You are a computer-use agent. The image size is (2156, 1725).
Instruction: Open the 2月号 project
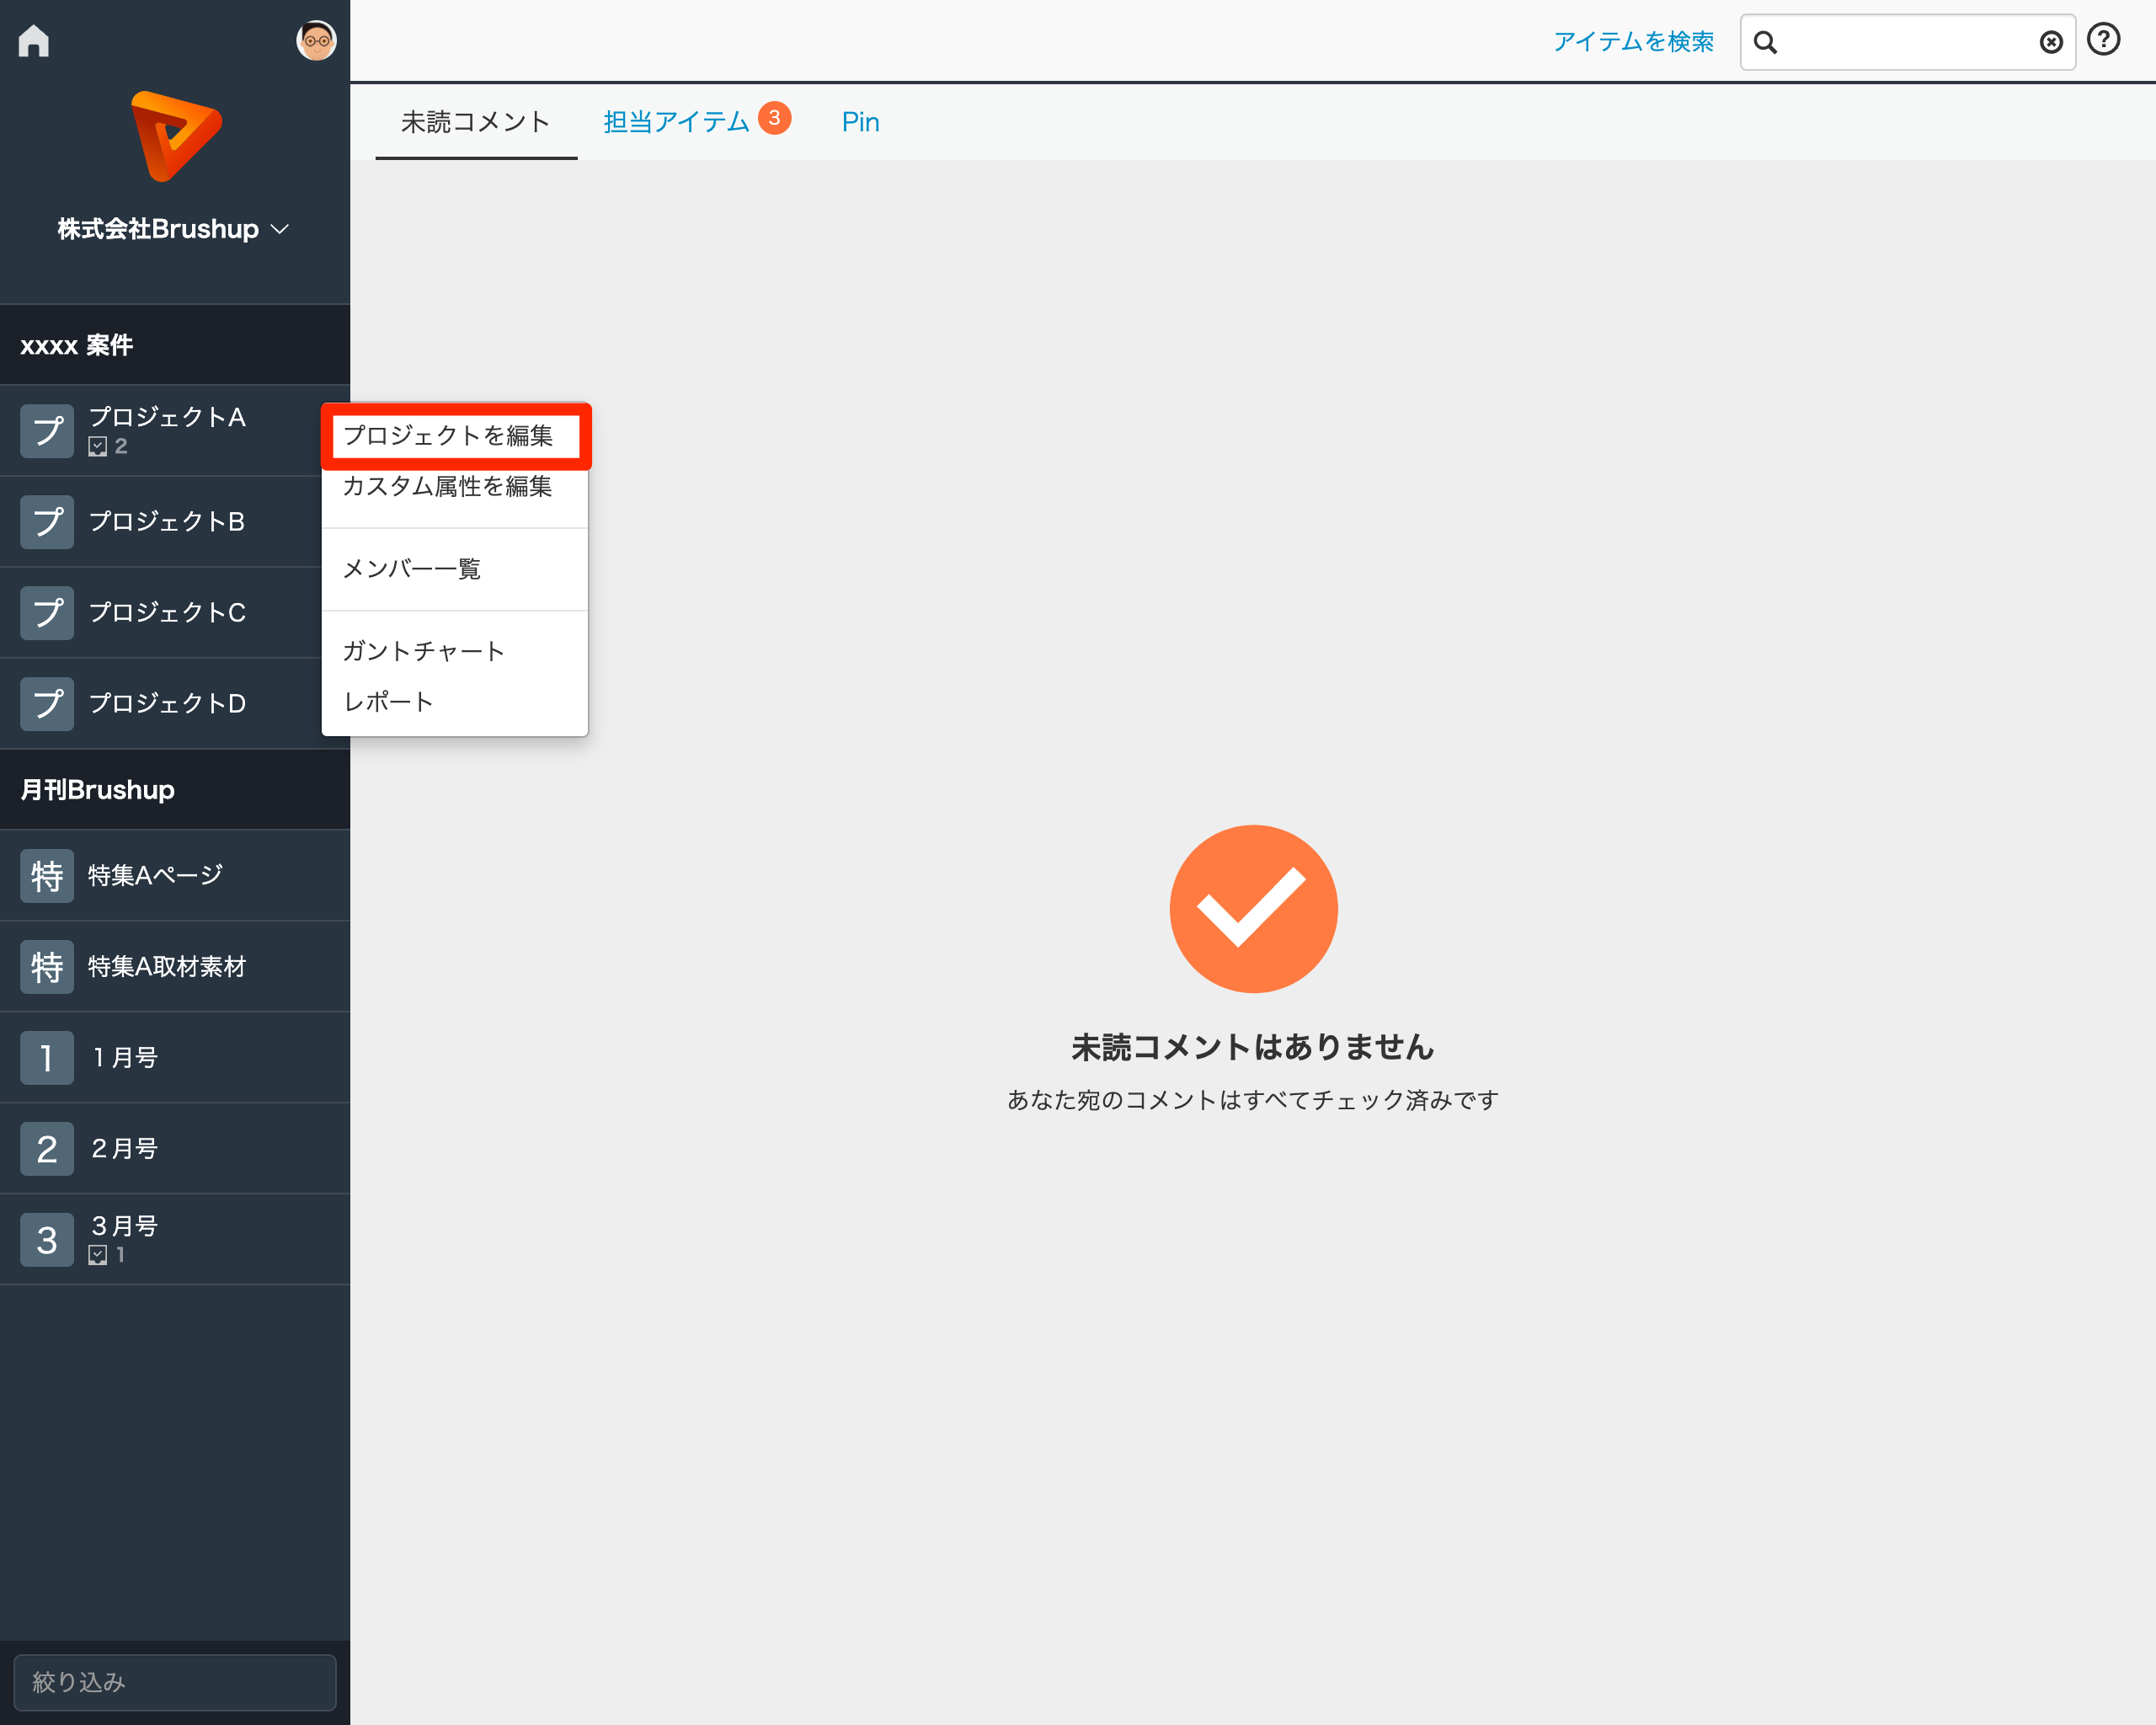(175, 1149)
